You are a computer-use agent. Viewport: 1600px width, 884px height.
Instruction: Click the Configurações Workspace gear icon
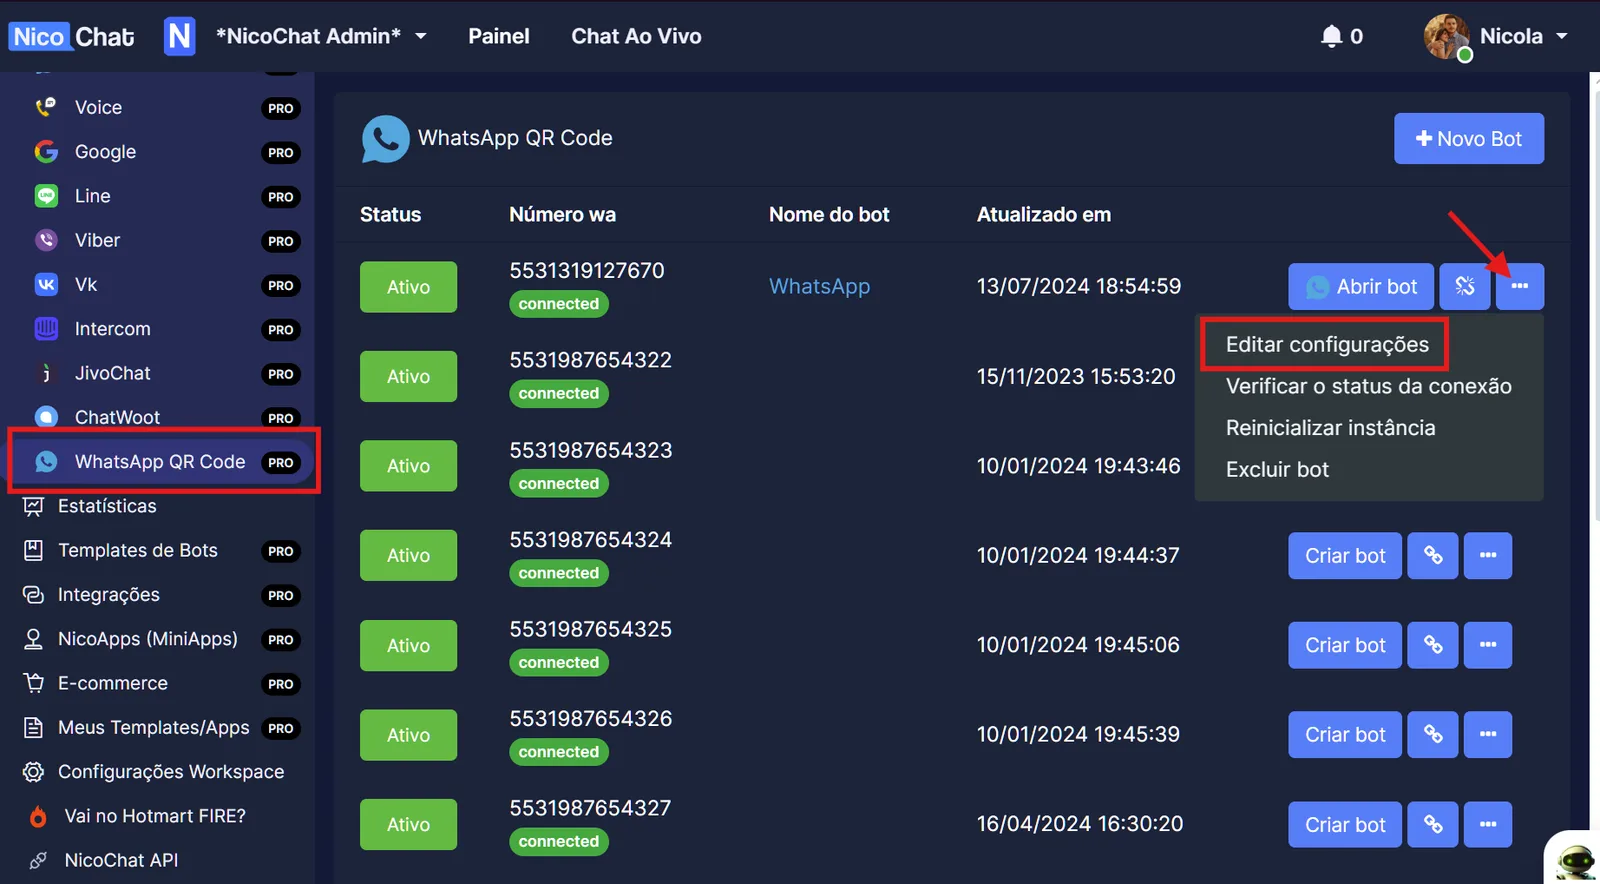point(33,772)
